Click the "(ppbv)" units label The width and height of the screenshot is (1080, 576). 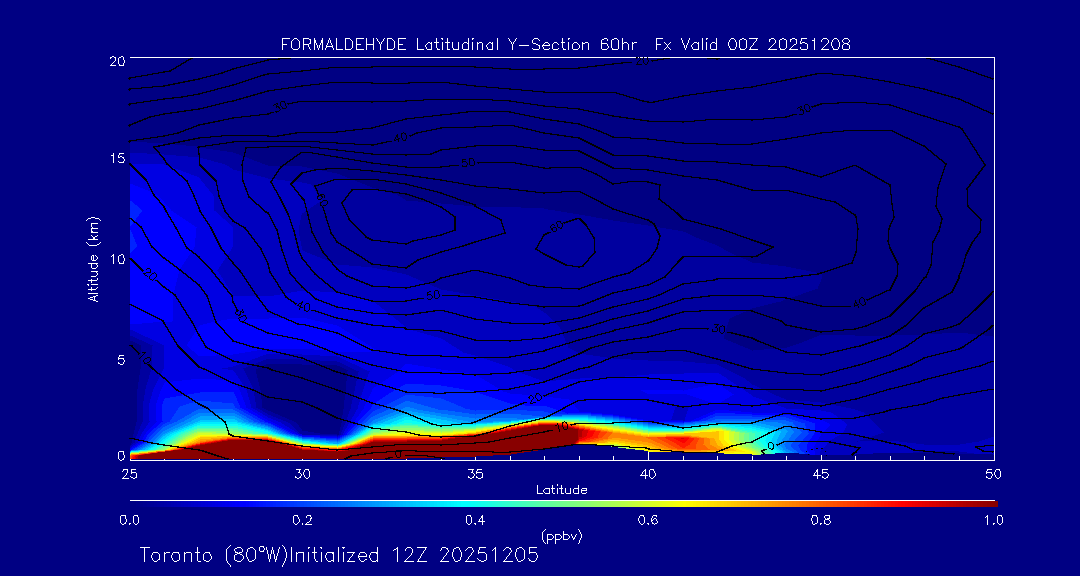(561, 537)
